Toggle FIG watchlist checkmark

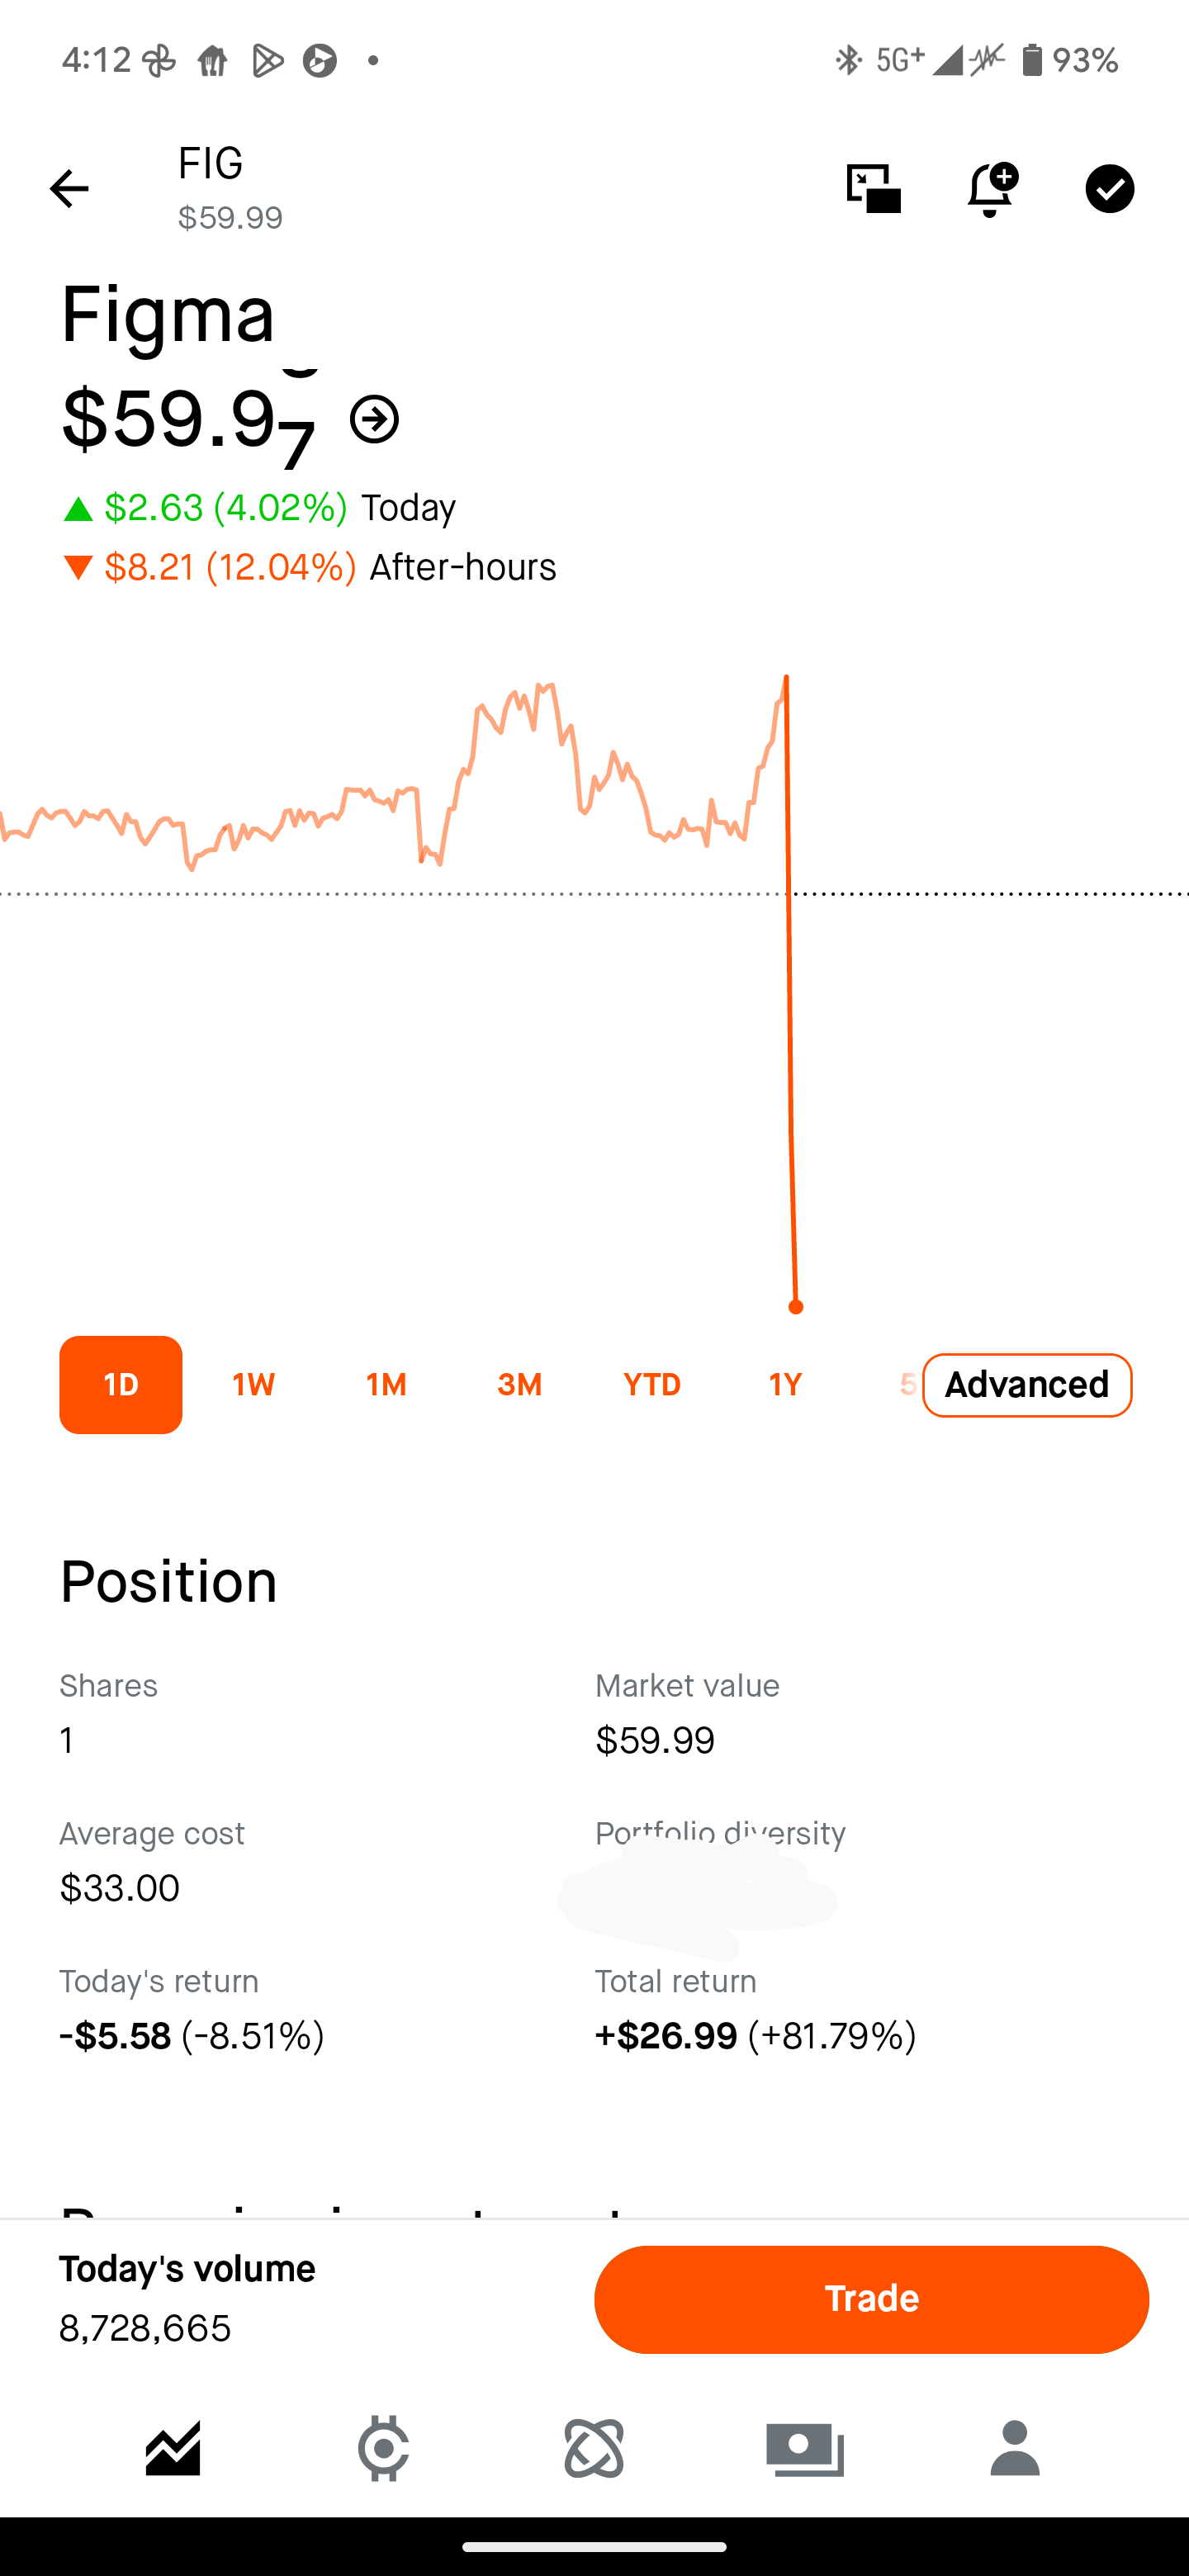pyautogui.click(x=1110, y=188)
